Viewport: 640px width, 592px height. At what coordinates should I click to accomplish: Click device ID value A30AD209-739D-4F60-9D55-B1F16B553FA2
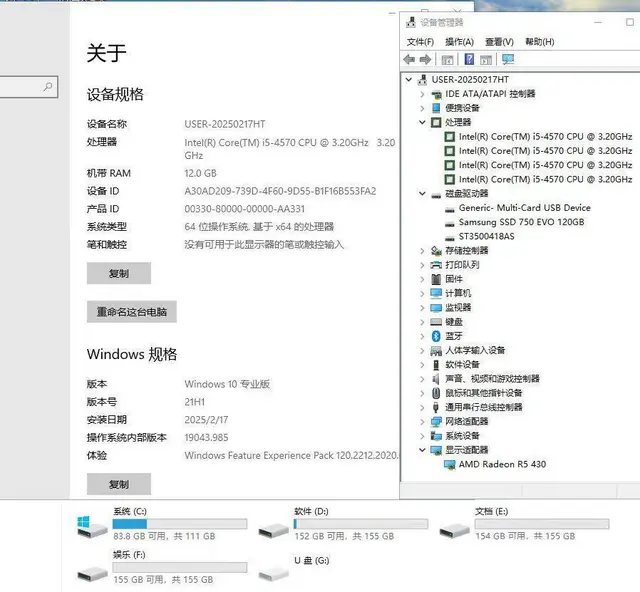click(280, 191)
